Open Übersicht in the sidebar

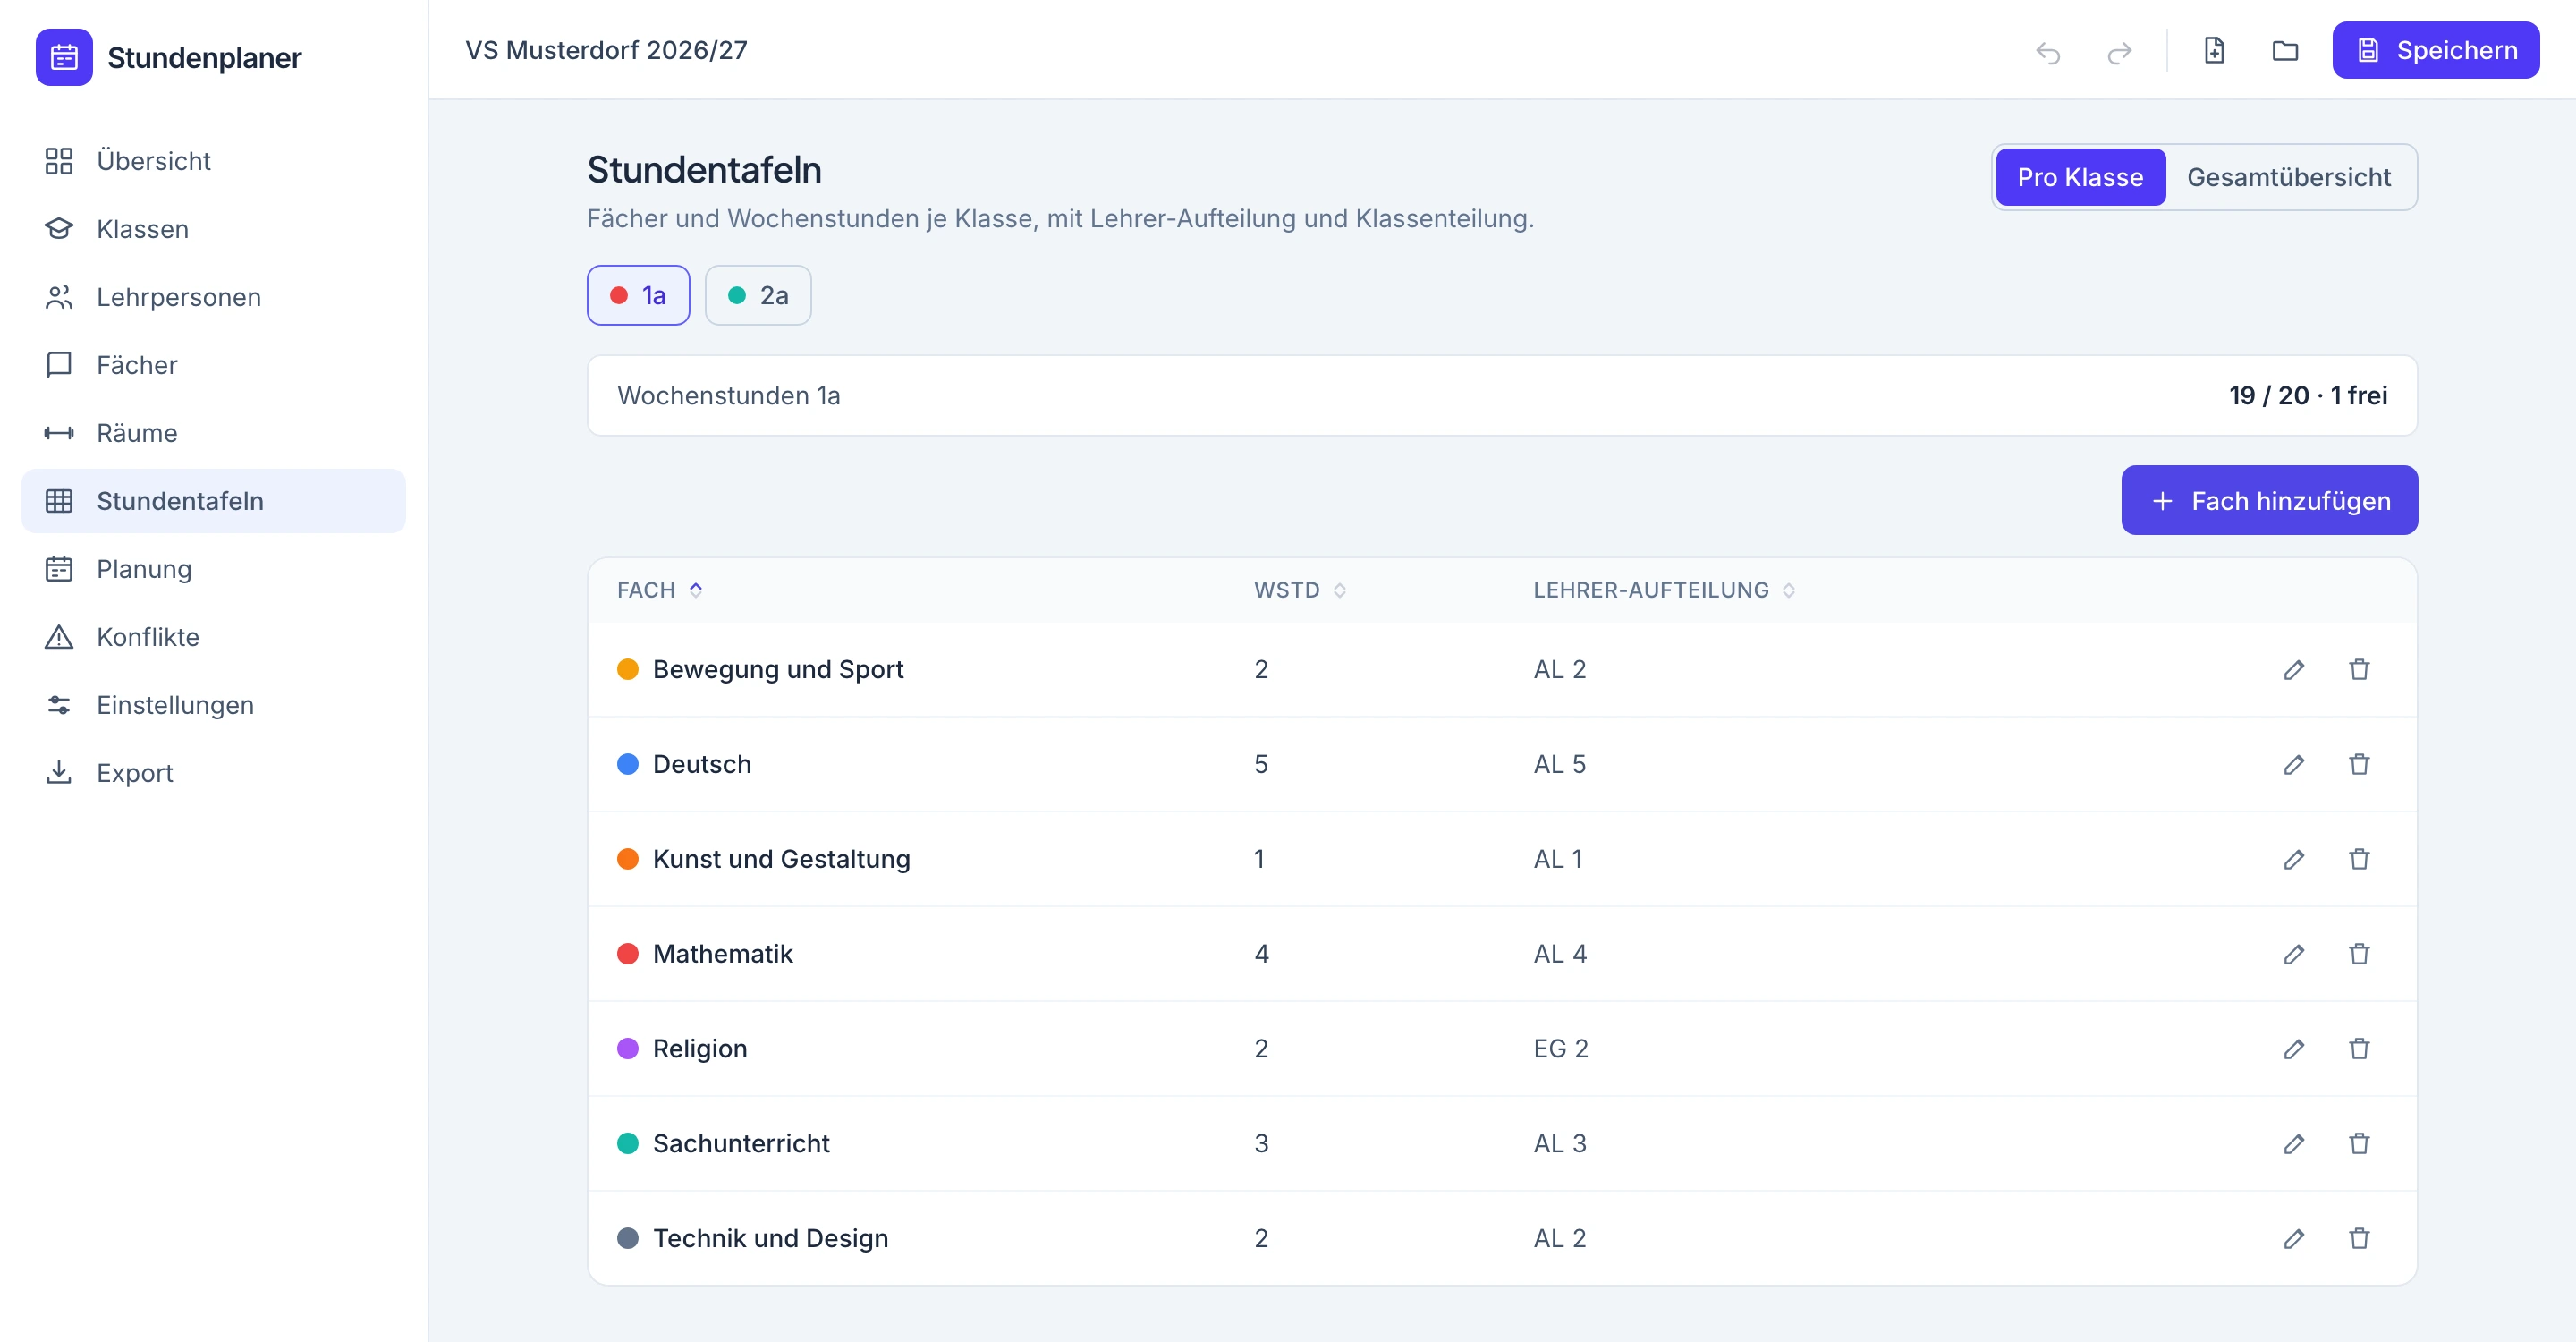pos(214,161)
